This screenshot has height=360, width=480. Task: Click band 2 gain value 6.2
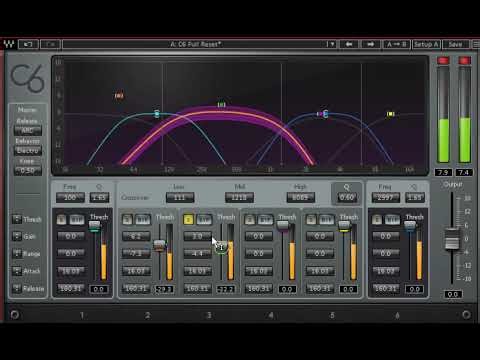point(136,236)
